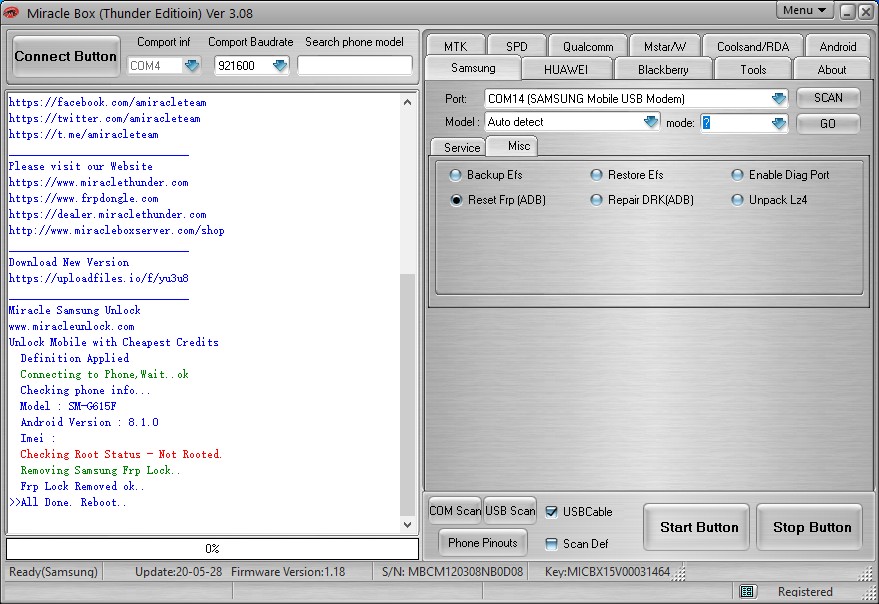Screen dimensions: 879x604
Task: Open the Qualcomm tab
Action: pos(587,47)
